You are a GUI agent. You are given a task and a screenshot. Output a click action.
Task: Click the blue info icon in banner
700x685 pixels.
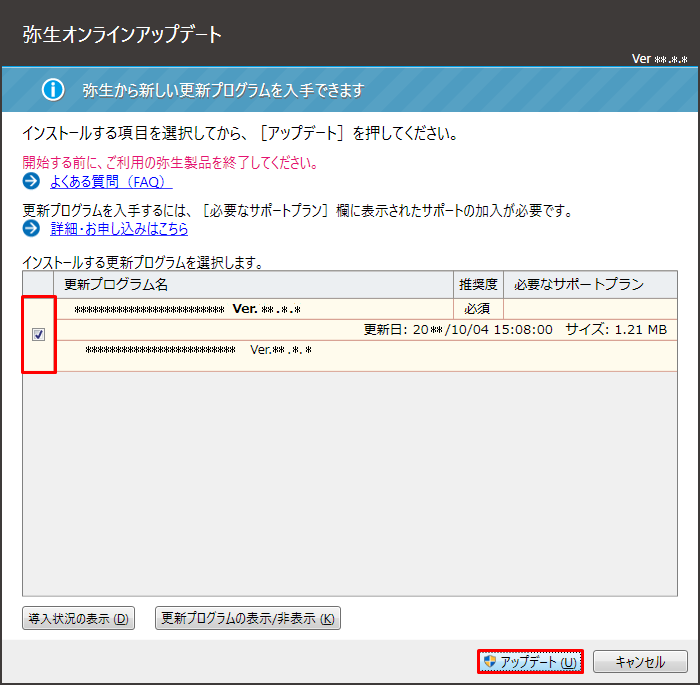click(53, 90)
